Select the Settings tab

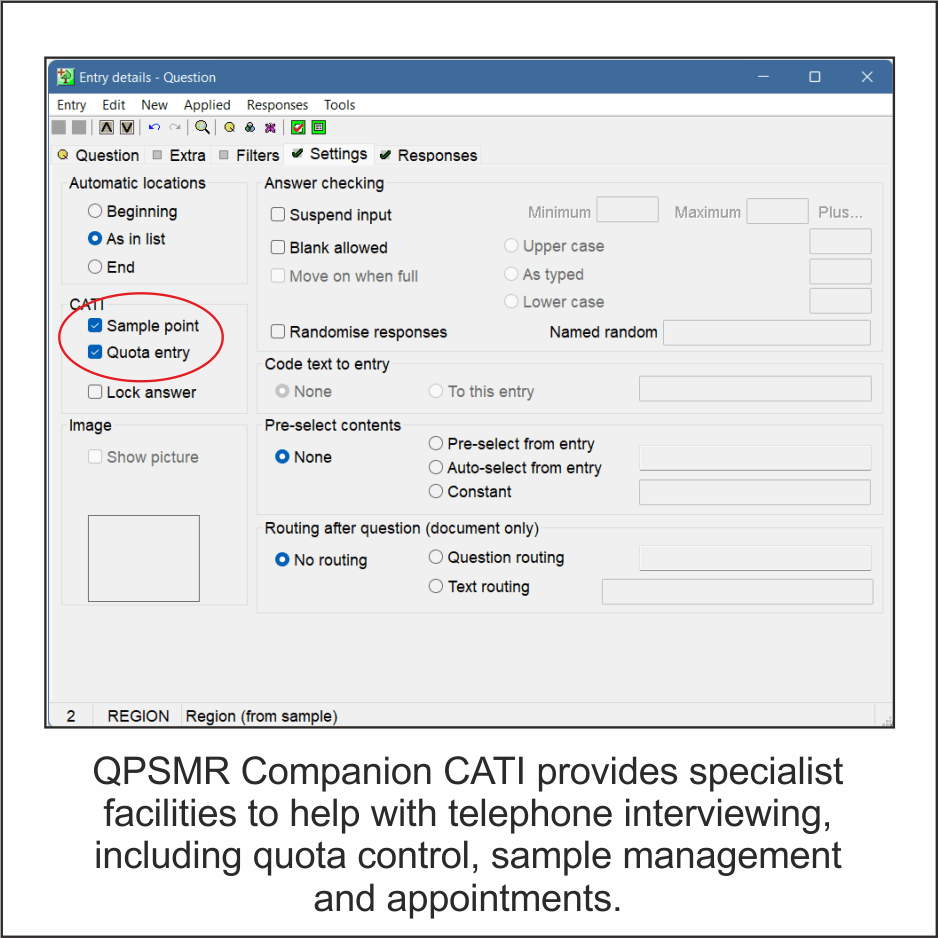click(x=329, y=154)
